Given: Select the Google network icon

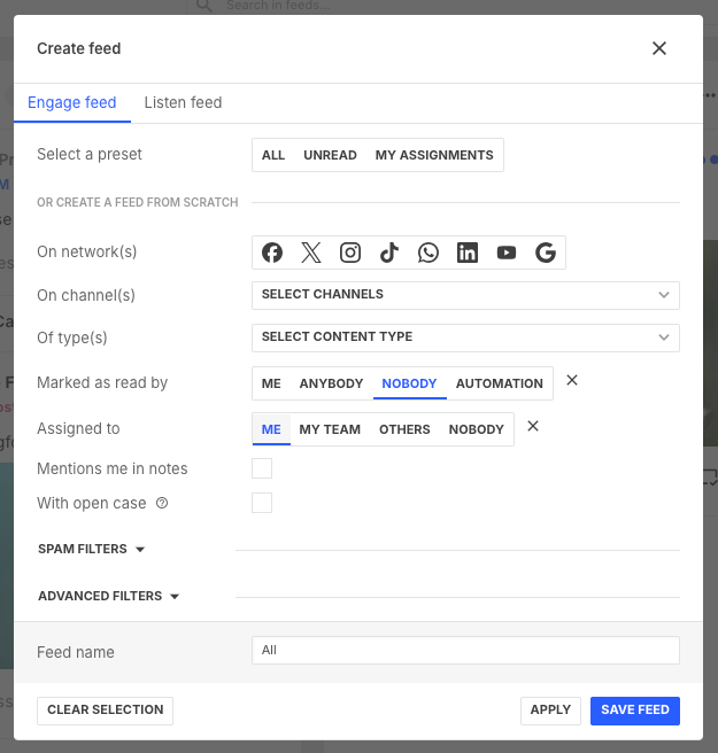Looking at the screenshot, I should pos(545,252).
